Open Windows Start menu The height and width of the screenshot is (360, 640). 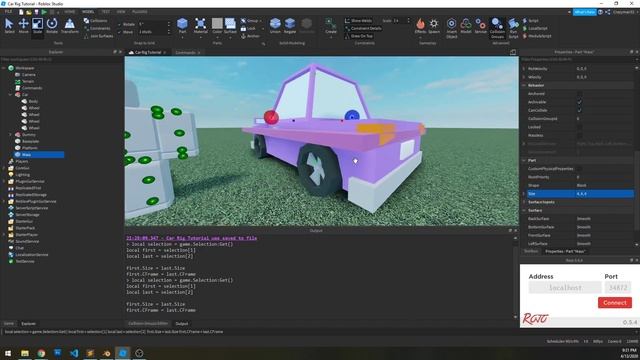pos(8,353)
